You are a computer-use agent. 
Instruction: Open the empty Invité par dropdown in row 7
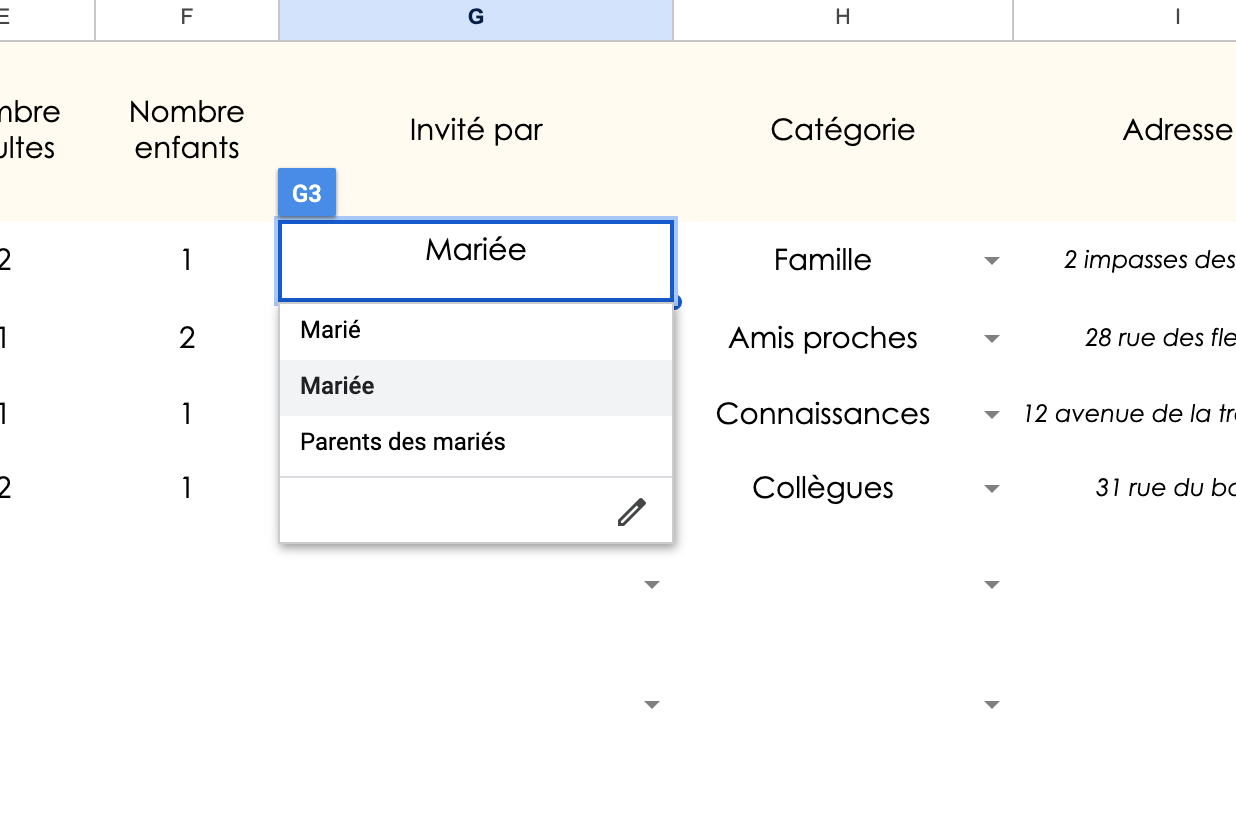click(652, 584)
